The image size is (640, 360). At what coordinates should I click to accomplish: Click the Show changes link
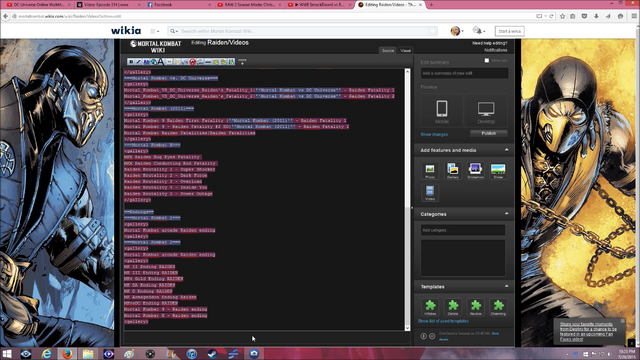pos(434,134)
